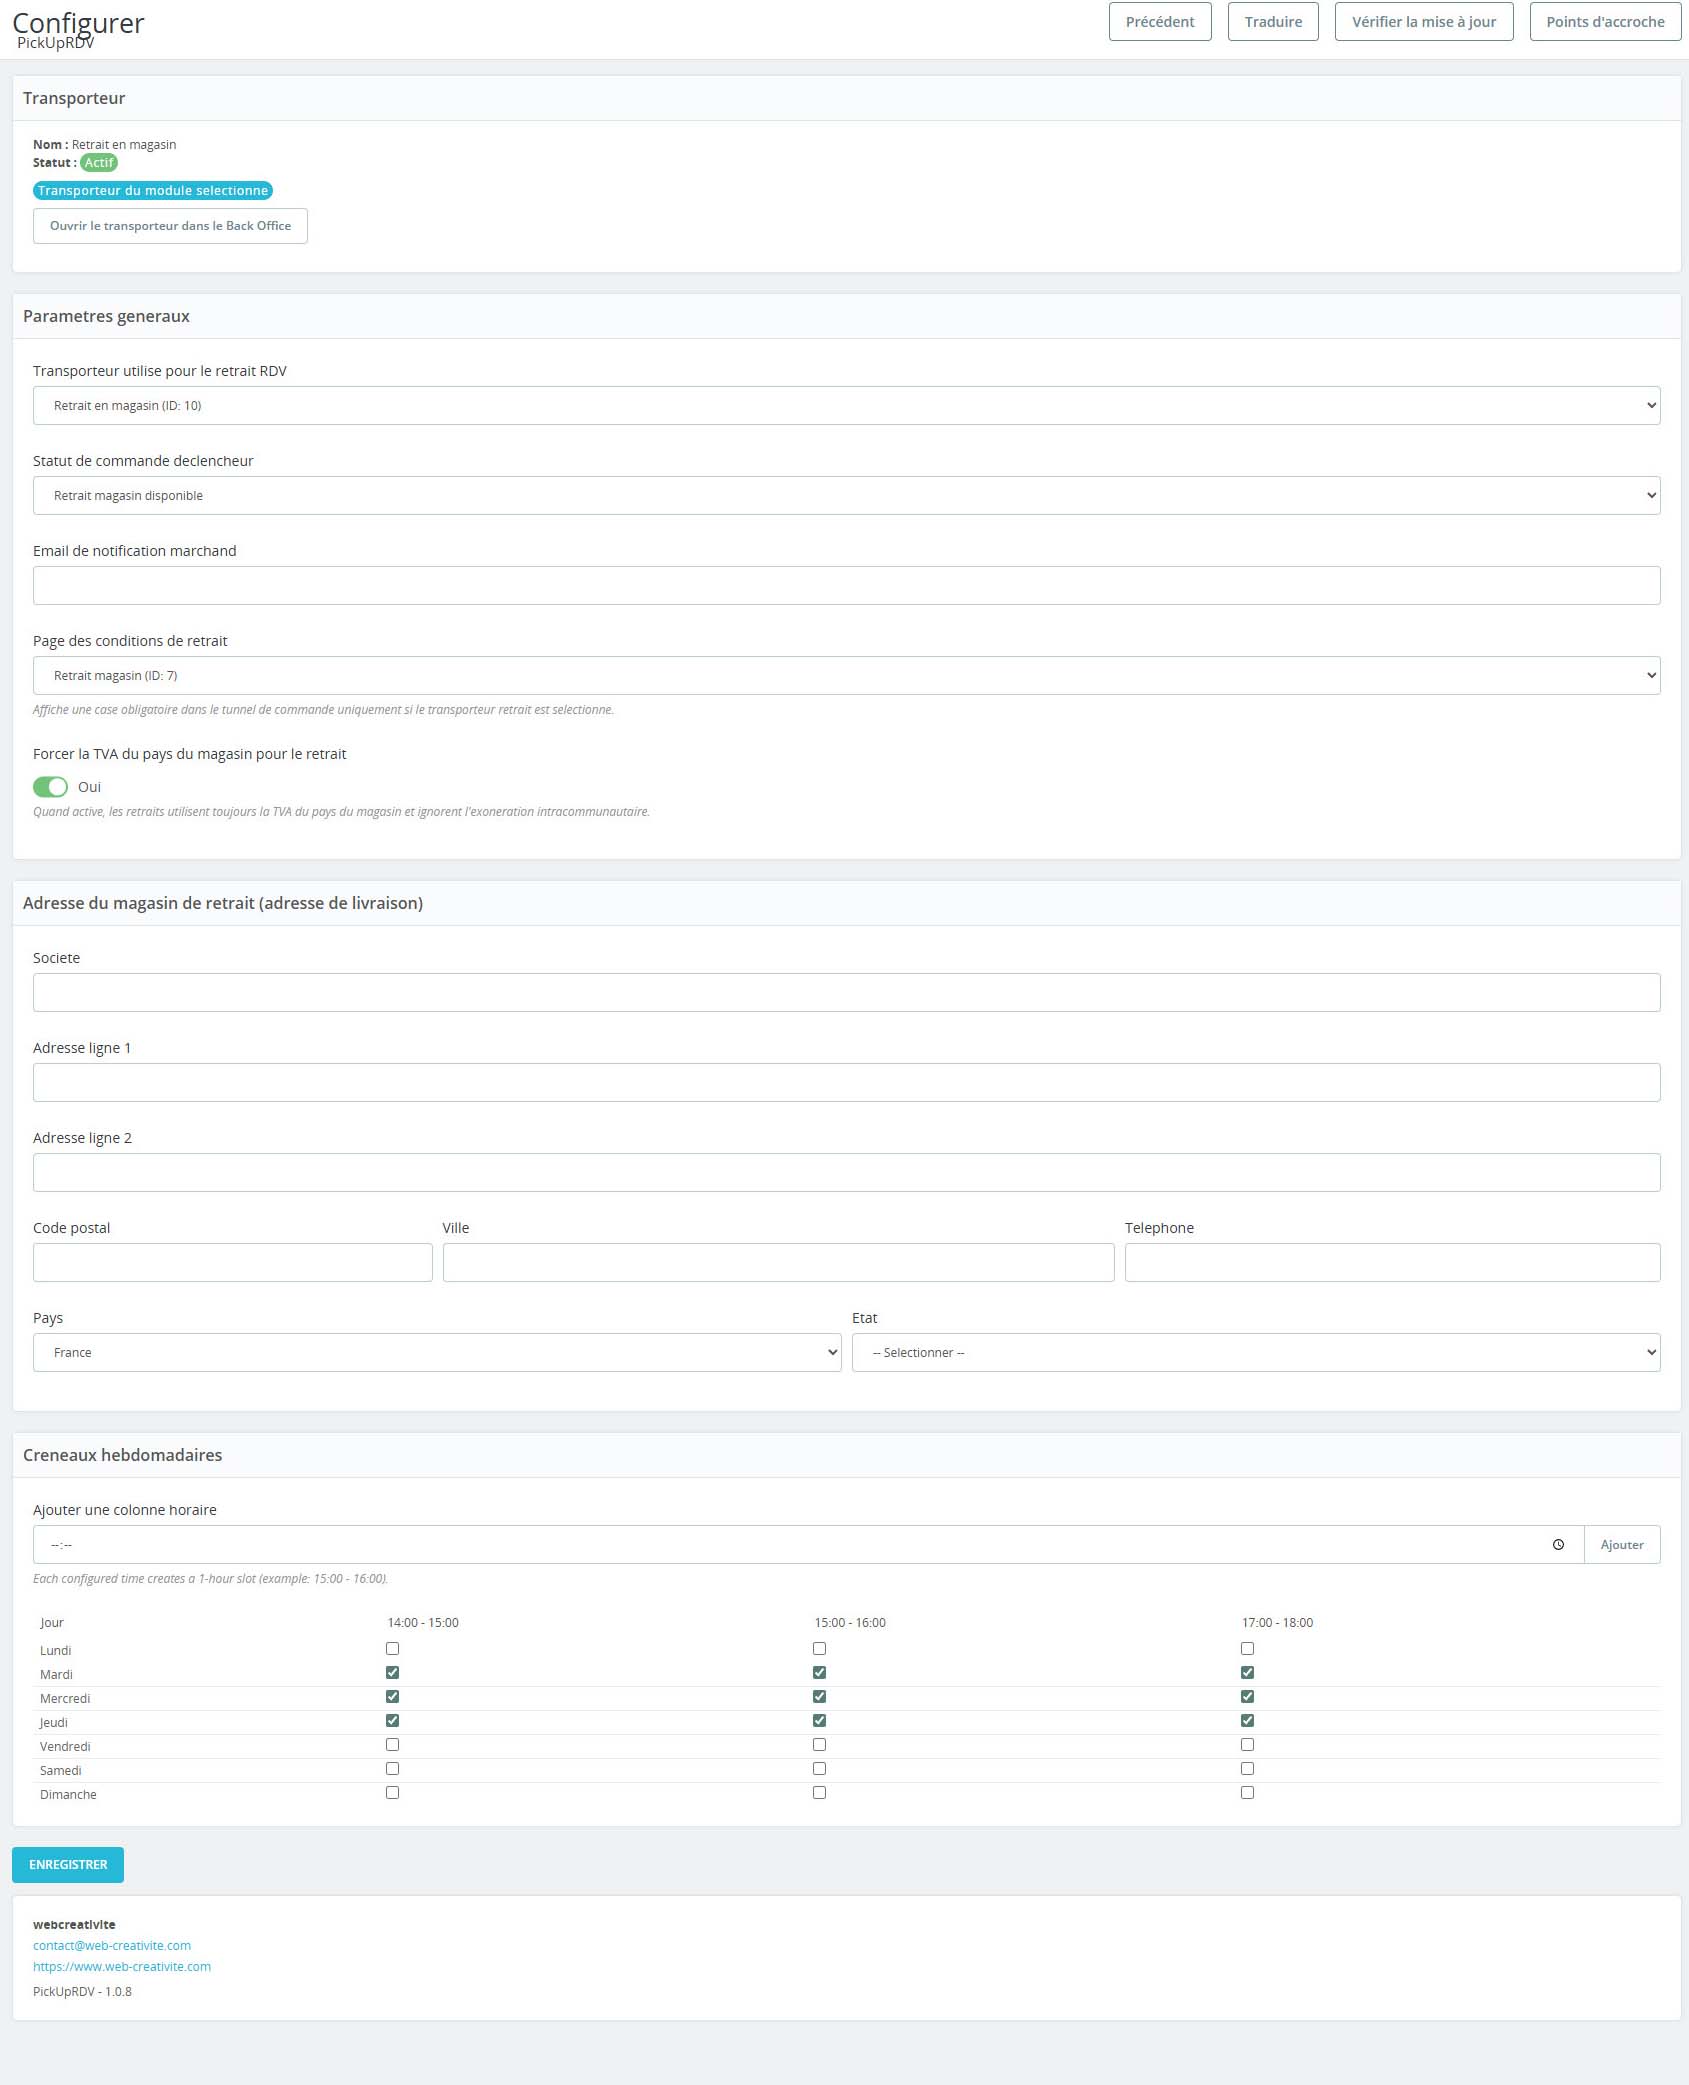Toggle off Forcer la TVA switch

coord(51,787)
